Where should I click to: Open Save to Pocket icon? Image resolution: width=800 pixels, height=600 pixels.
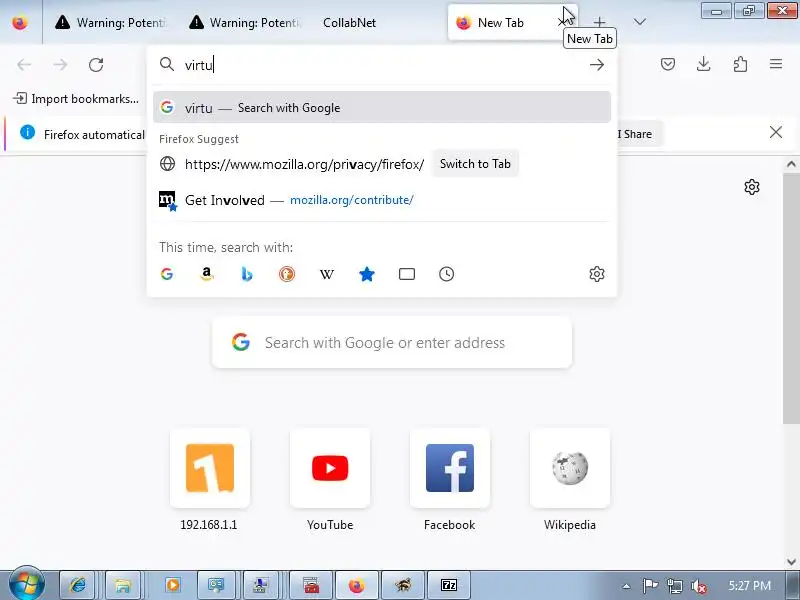click(x=668, y=64)
